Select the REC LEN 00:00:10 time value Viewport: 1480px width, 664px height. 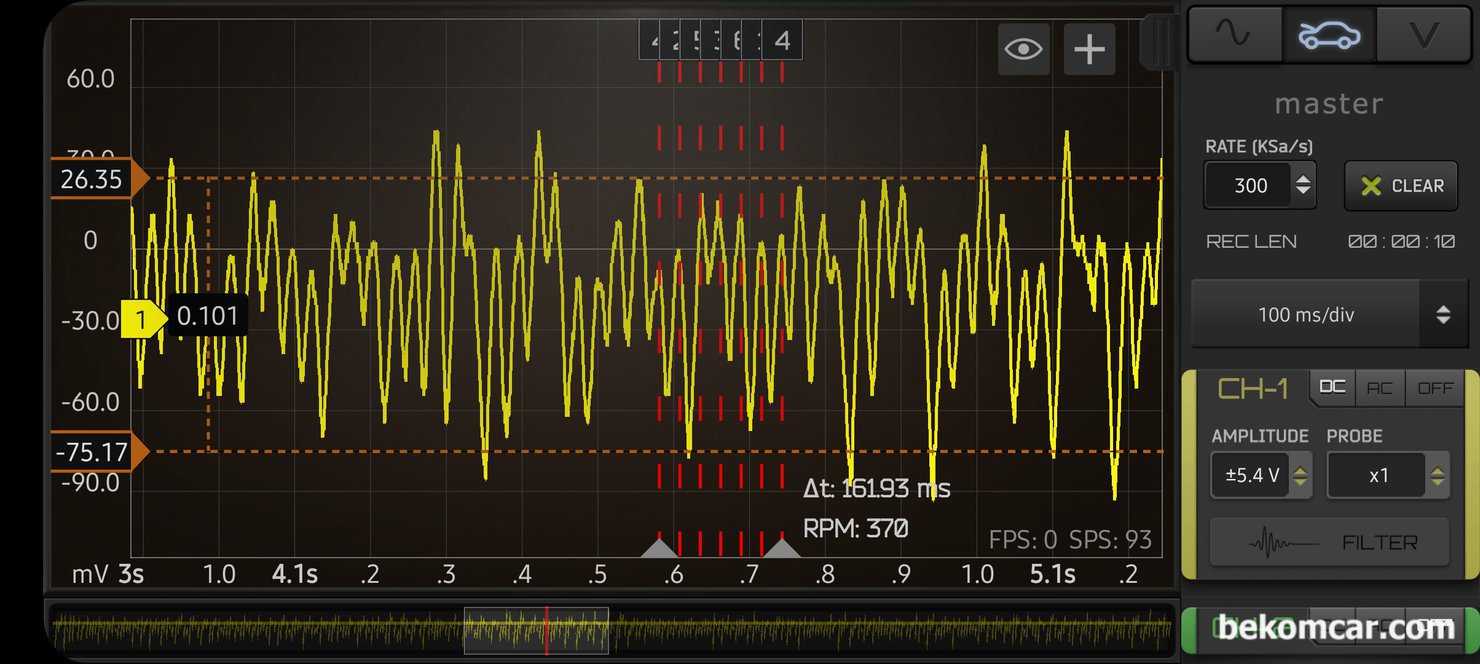click(1400, 241)
